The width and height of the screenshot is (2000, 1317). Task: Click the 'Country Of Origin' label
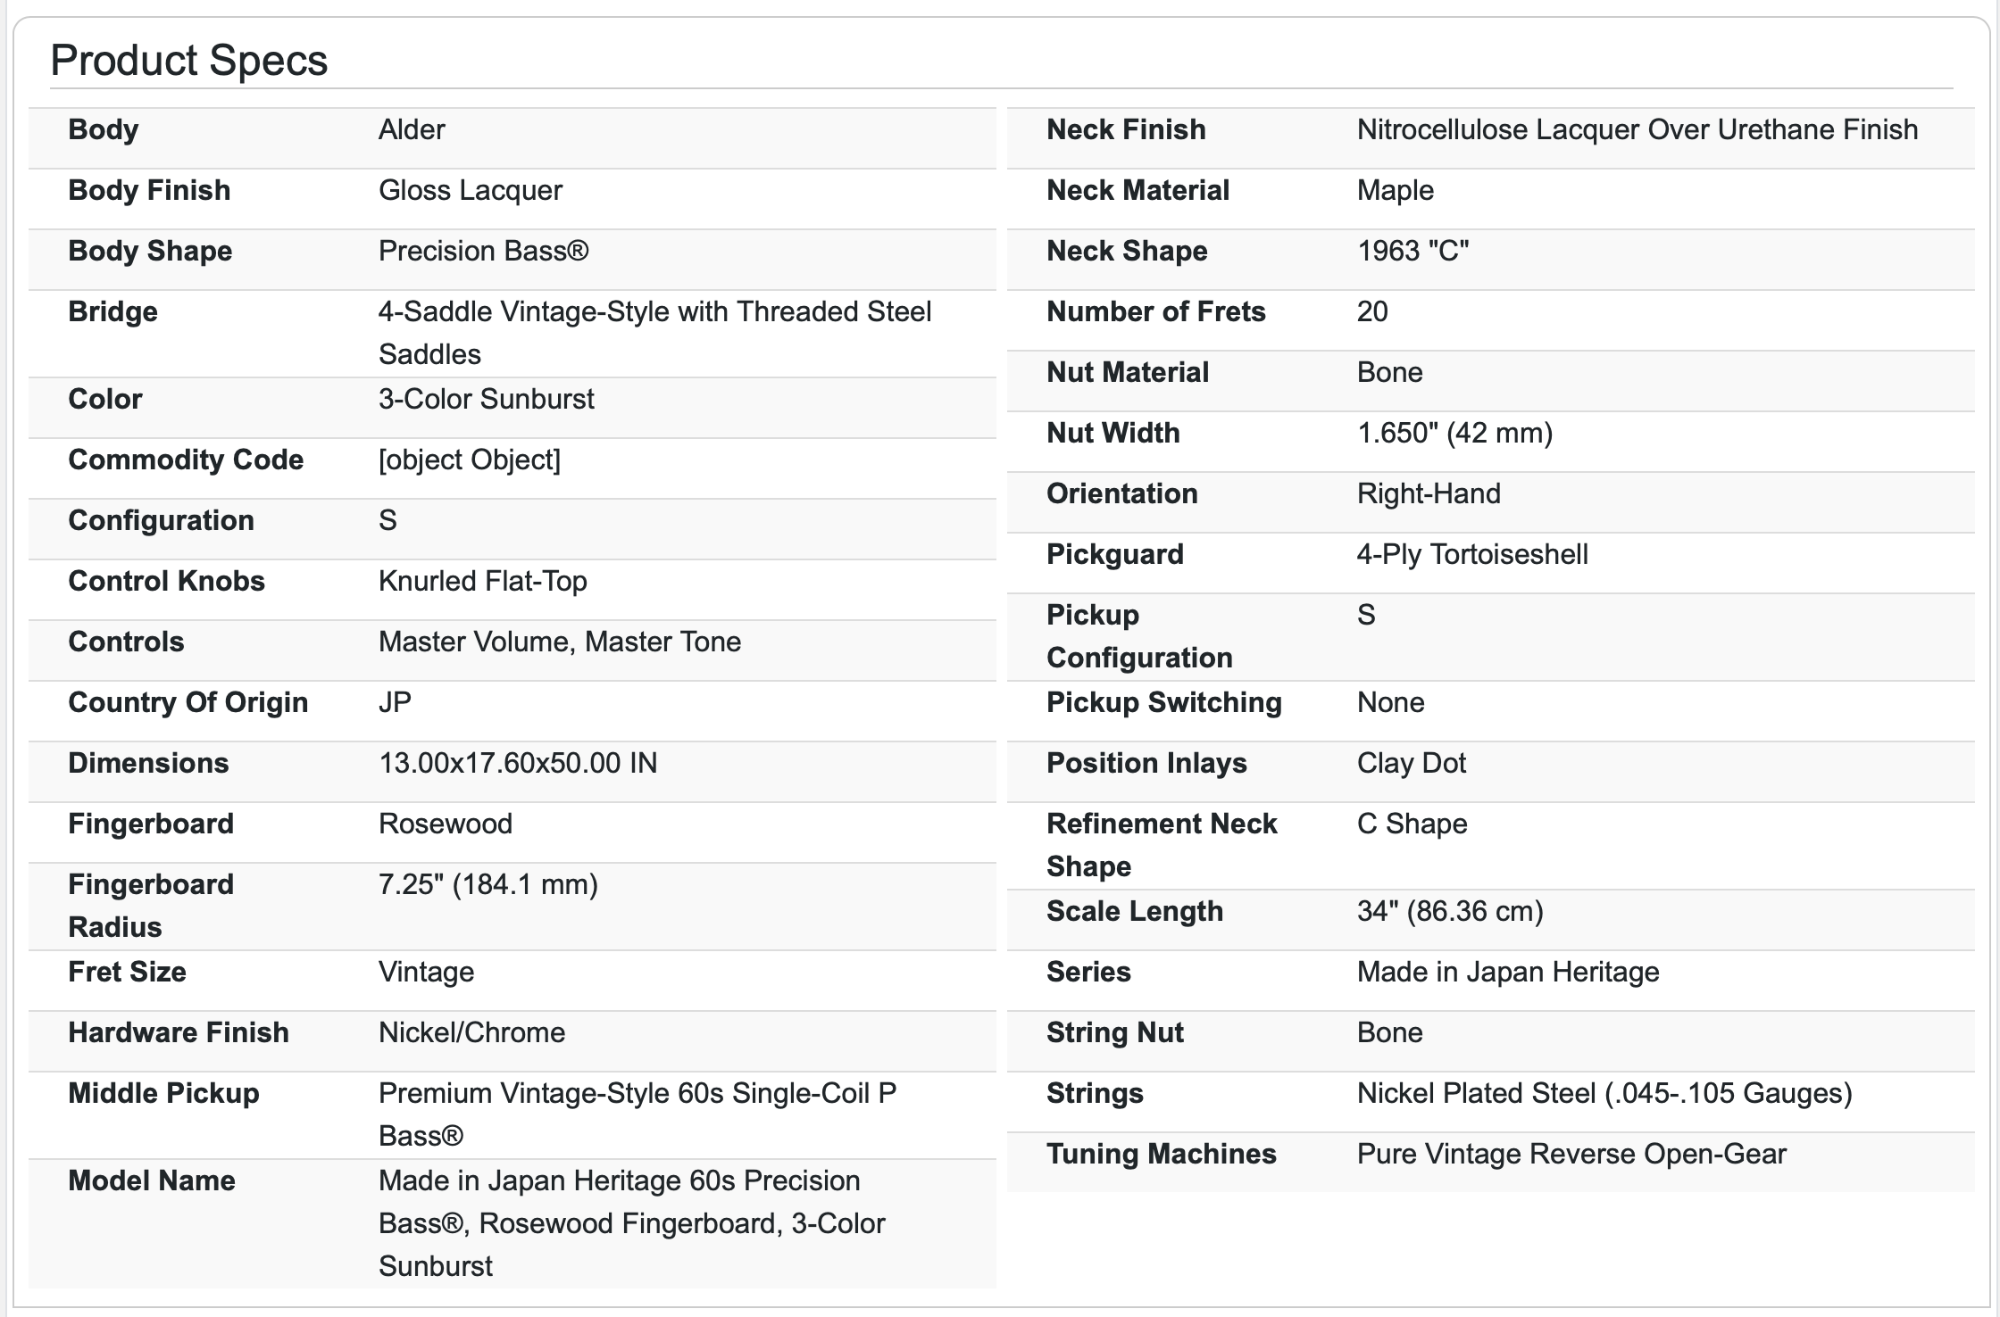pyautogui.click(x=188, y=703)
